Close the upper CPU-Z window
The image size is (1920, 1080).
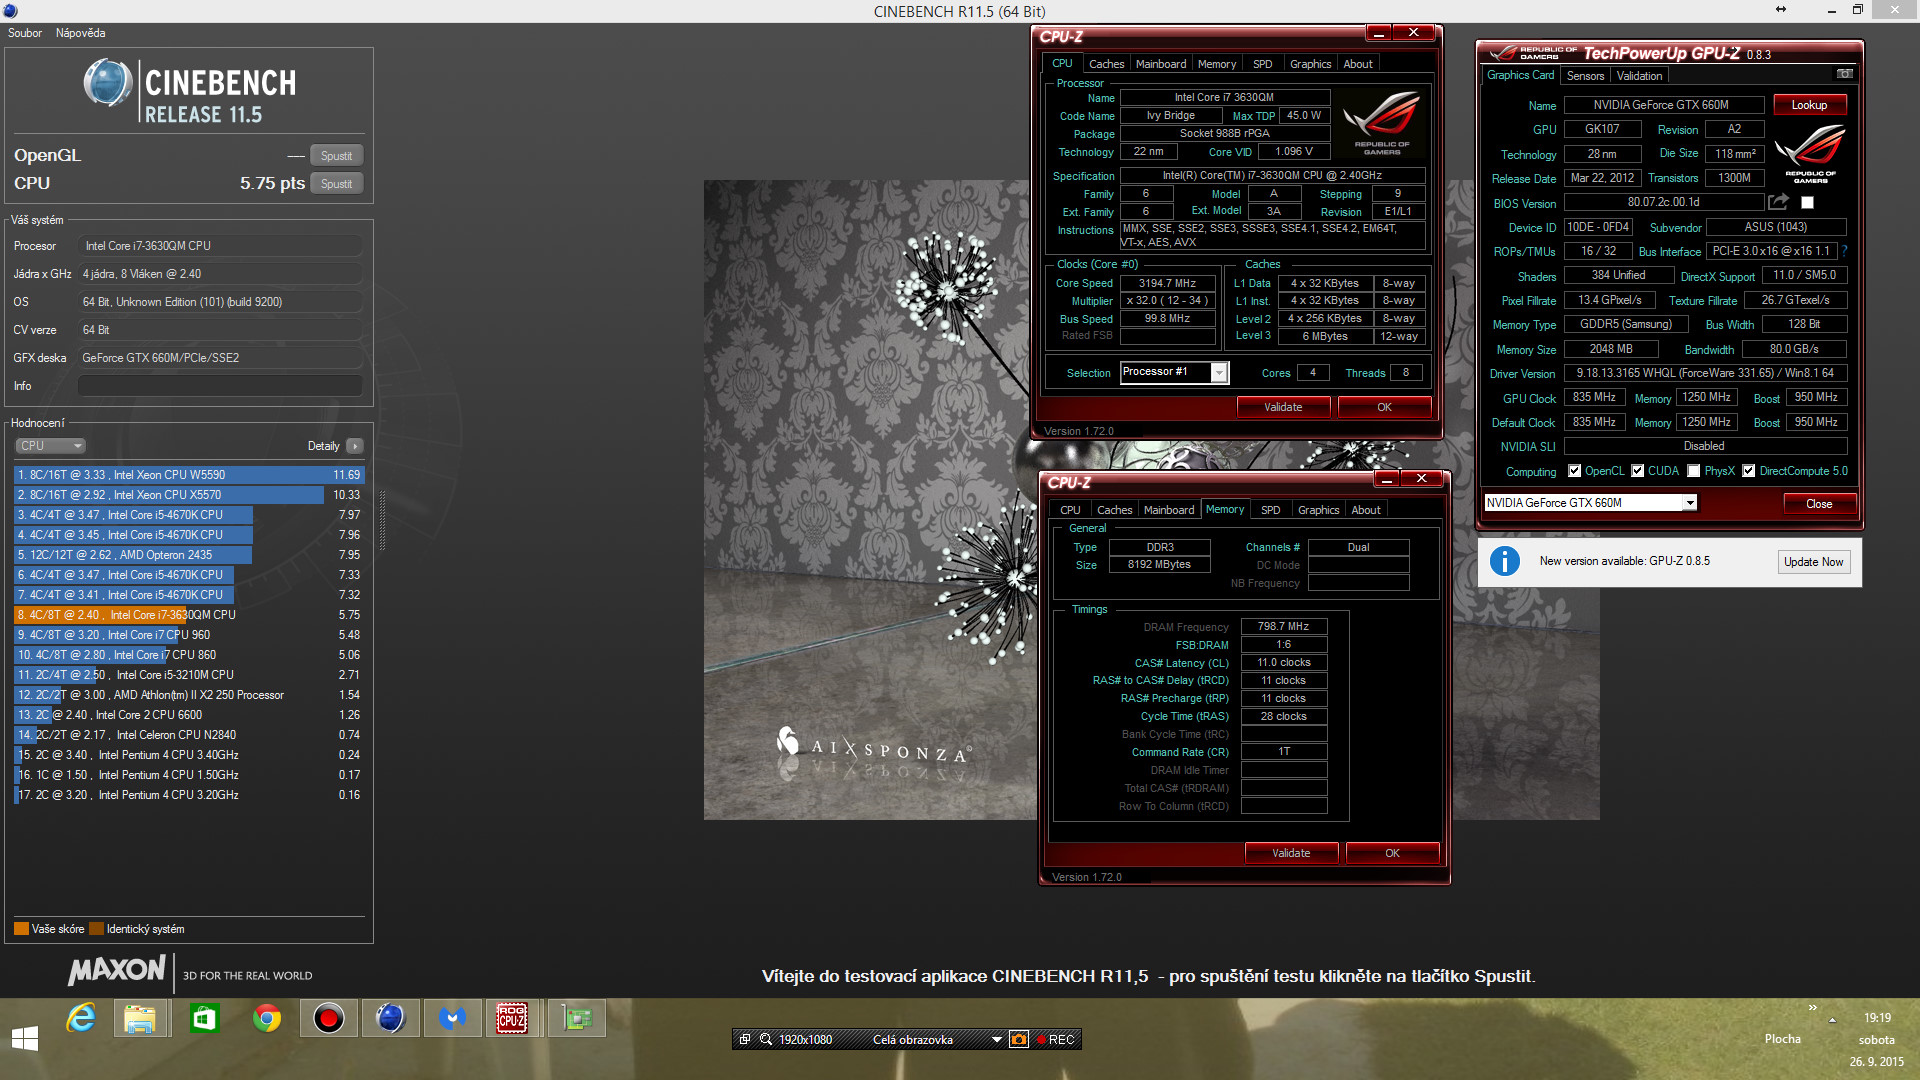coord(1413,33)
